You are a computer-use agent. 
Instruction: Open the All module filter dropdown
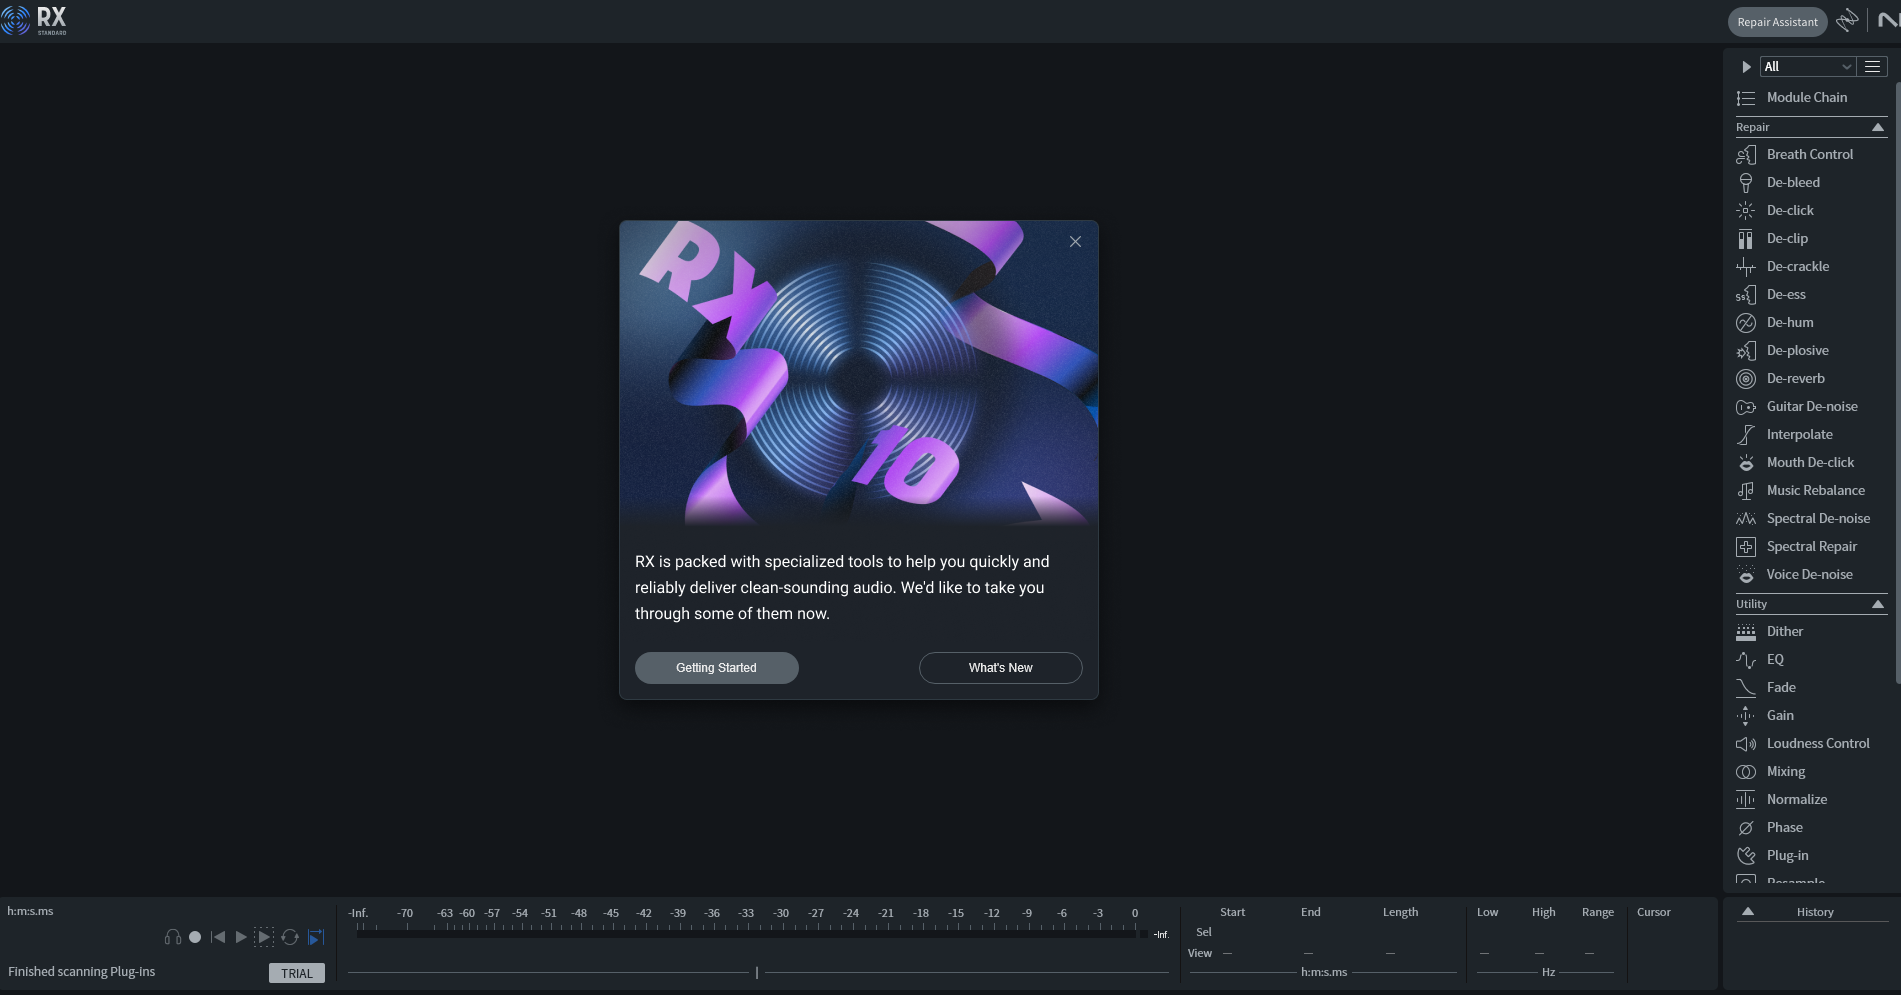(1808, 66)
